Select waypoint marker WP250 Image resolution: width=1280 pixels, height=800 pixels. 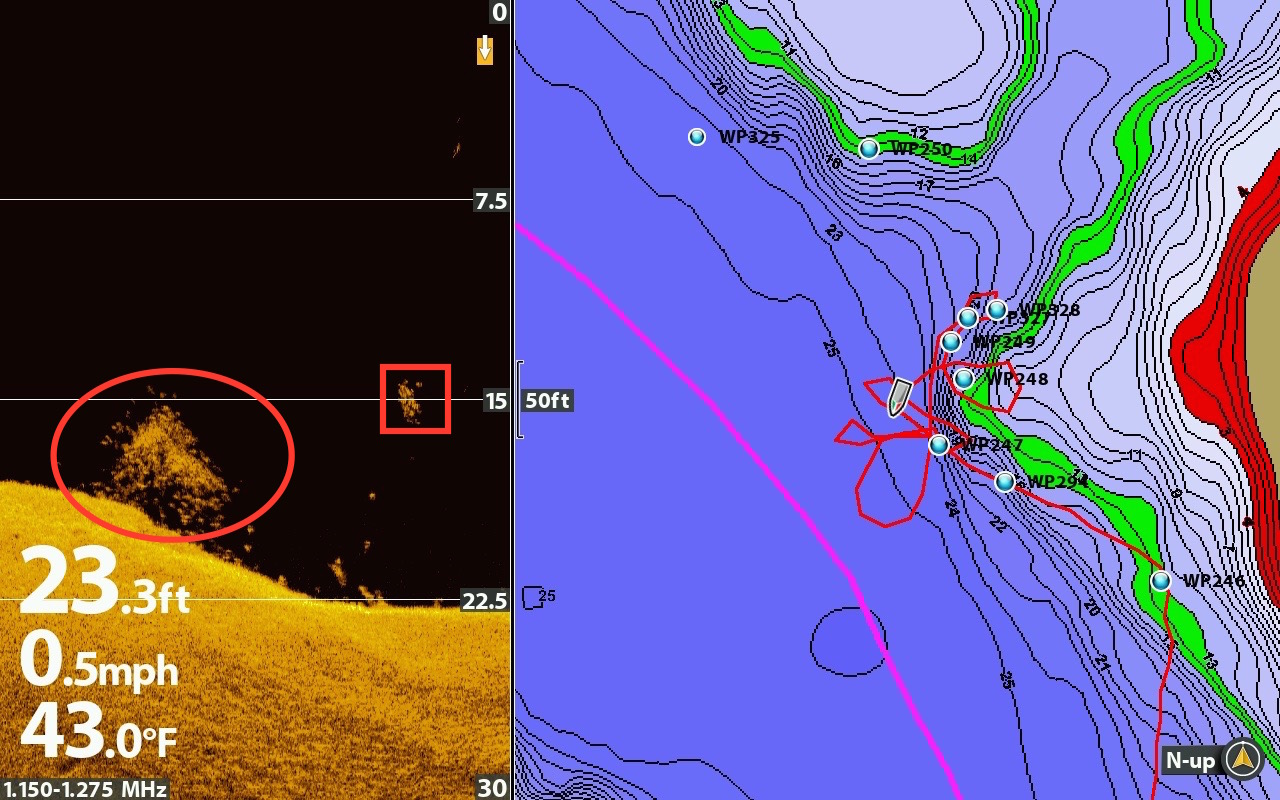click(869, 148)
